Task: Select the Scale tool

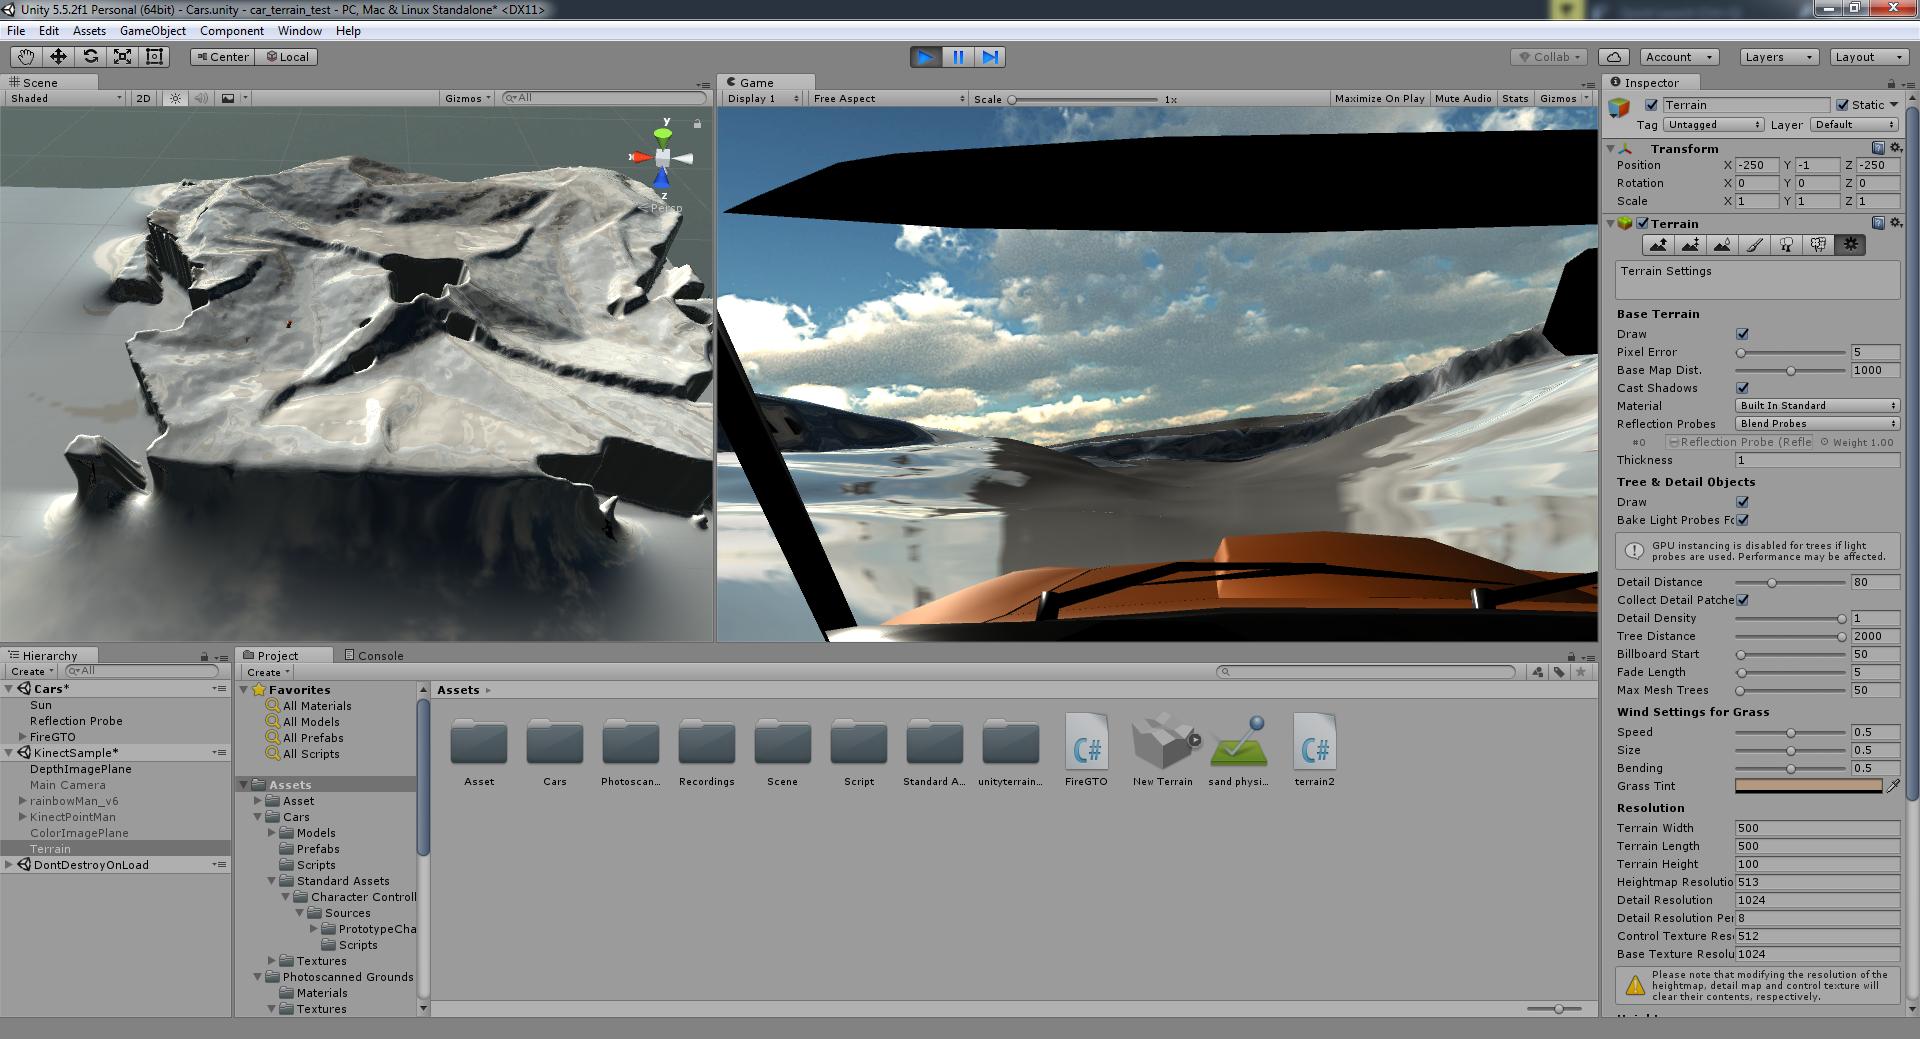Action: click(x=122, y=57)
